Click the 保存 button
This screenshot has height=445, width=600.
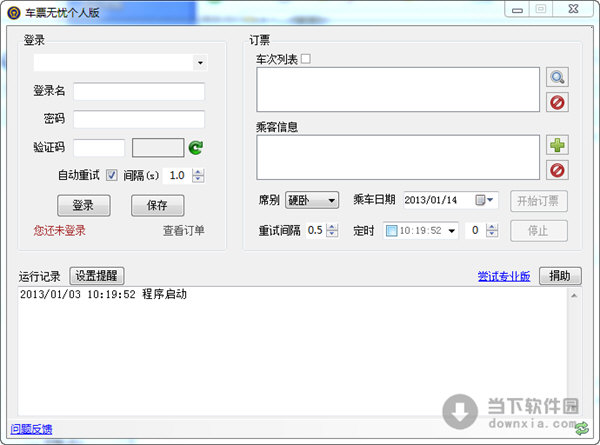(157, 205)
